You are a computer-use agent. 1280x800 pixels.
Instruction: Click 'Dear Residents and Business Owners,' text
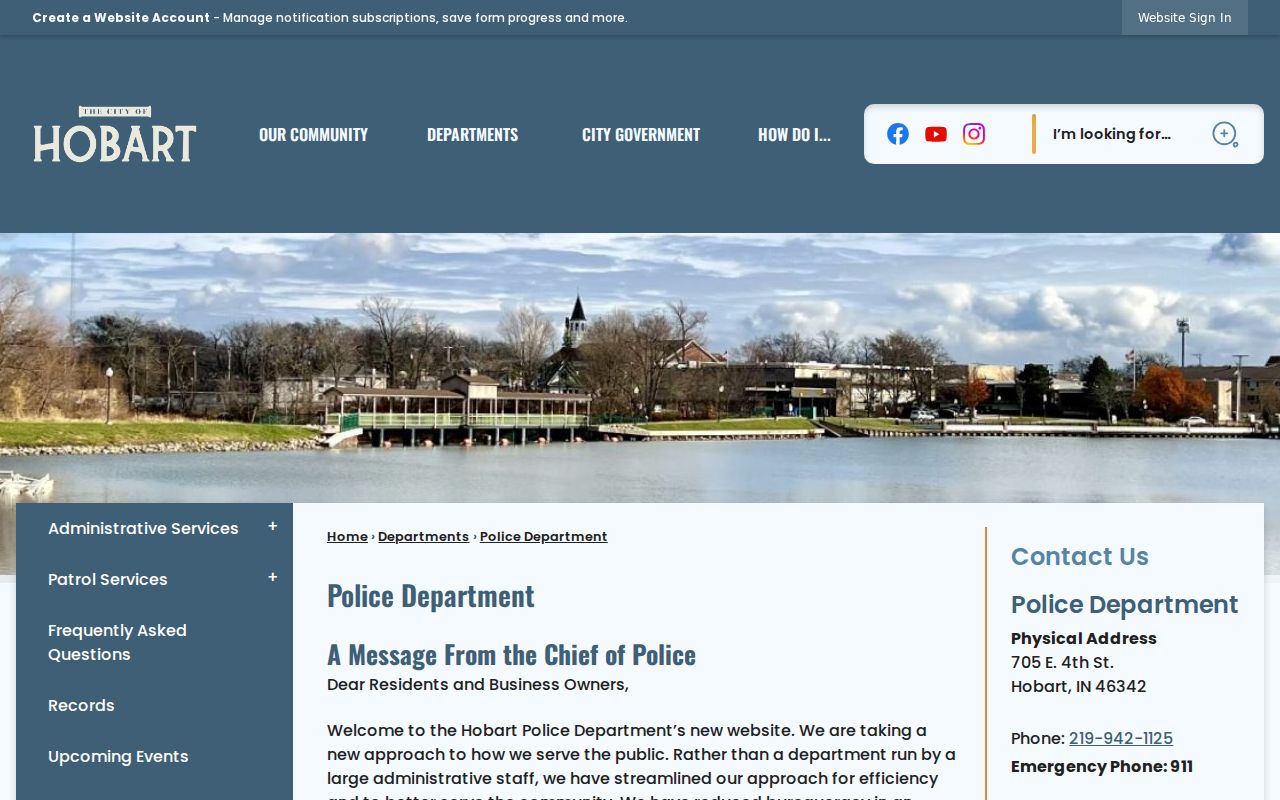478,685
